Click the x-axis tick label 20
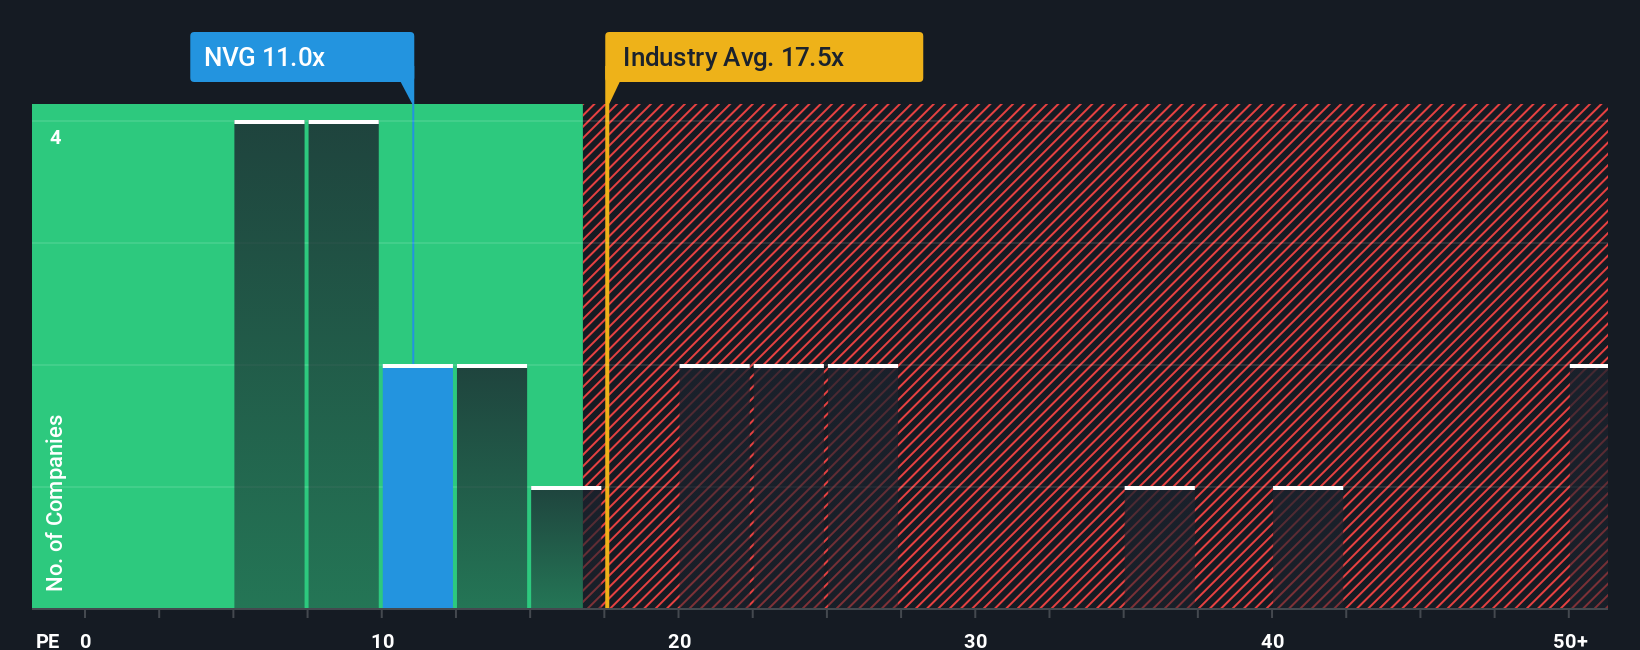 [680, 641]
